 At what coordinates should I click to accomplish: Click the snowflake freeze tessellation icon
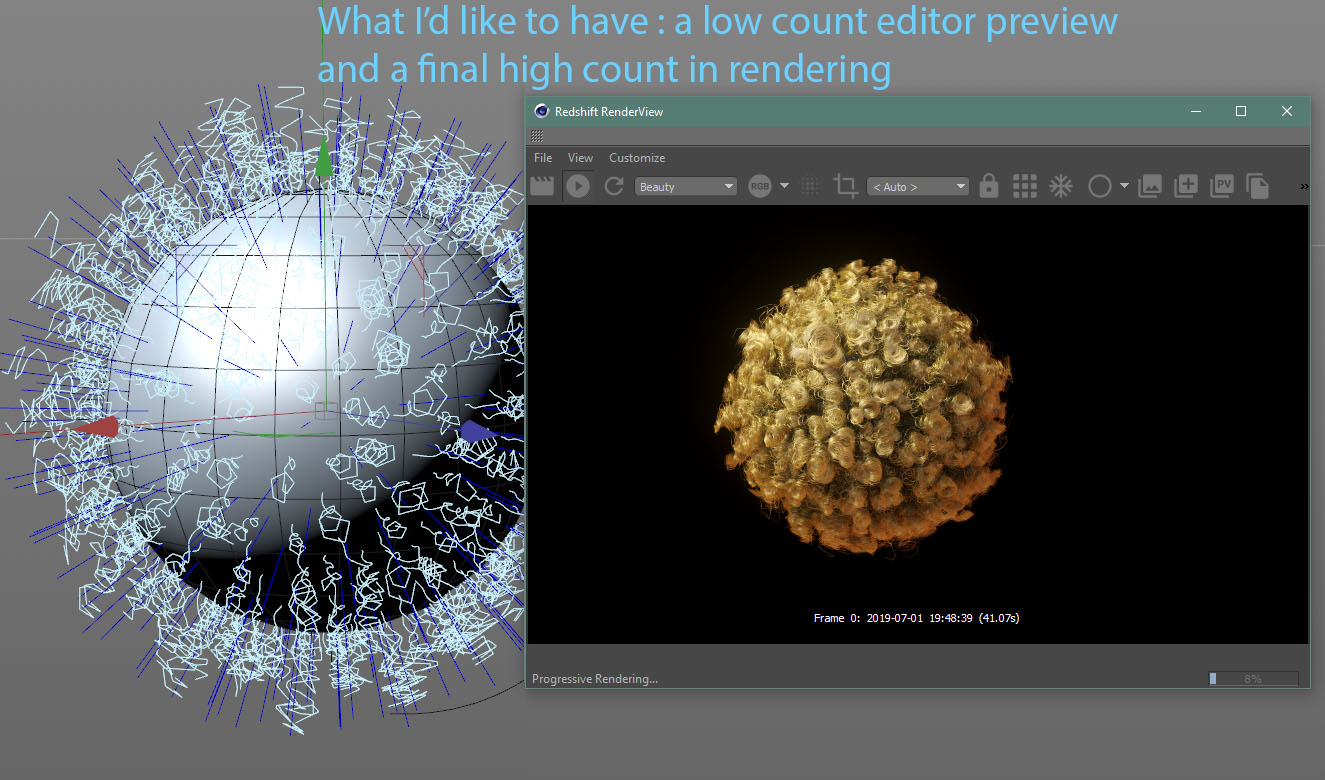[x=1060, y=186]
